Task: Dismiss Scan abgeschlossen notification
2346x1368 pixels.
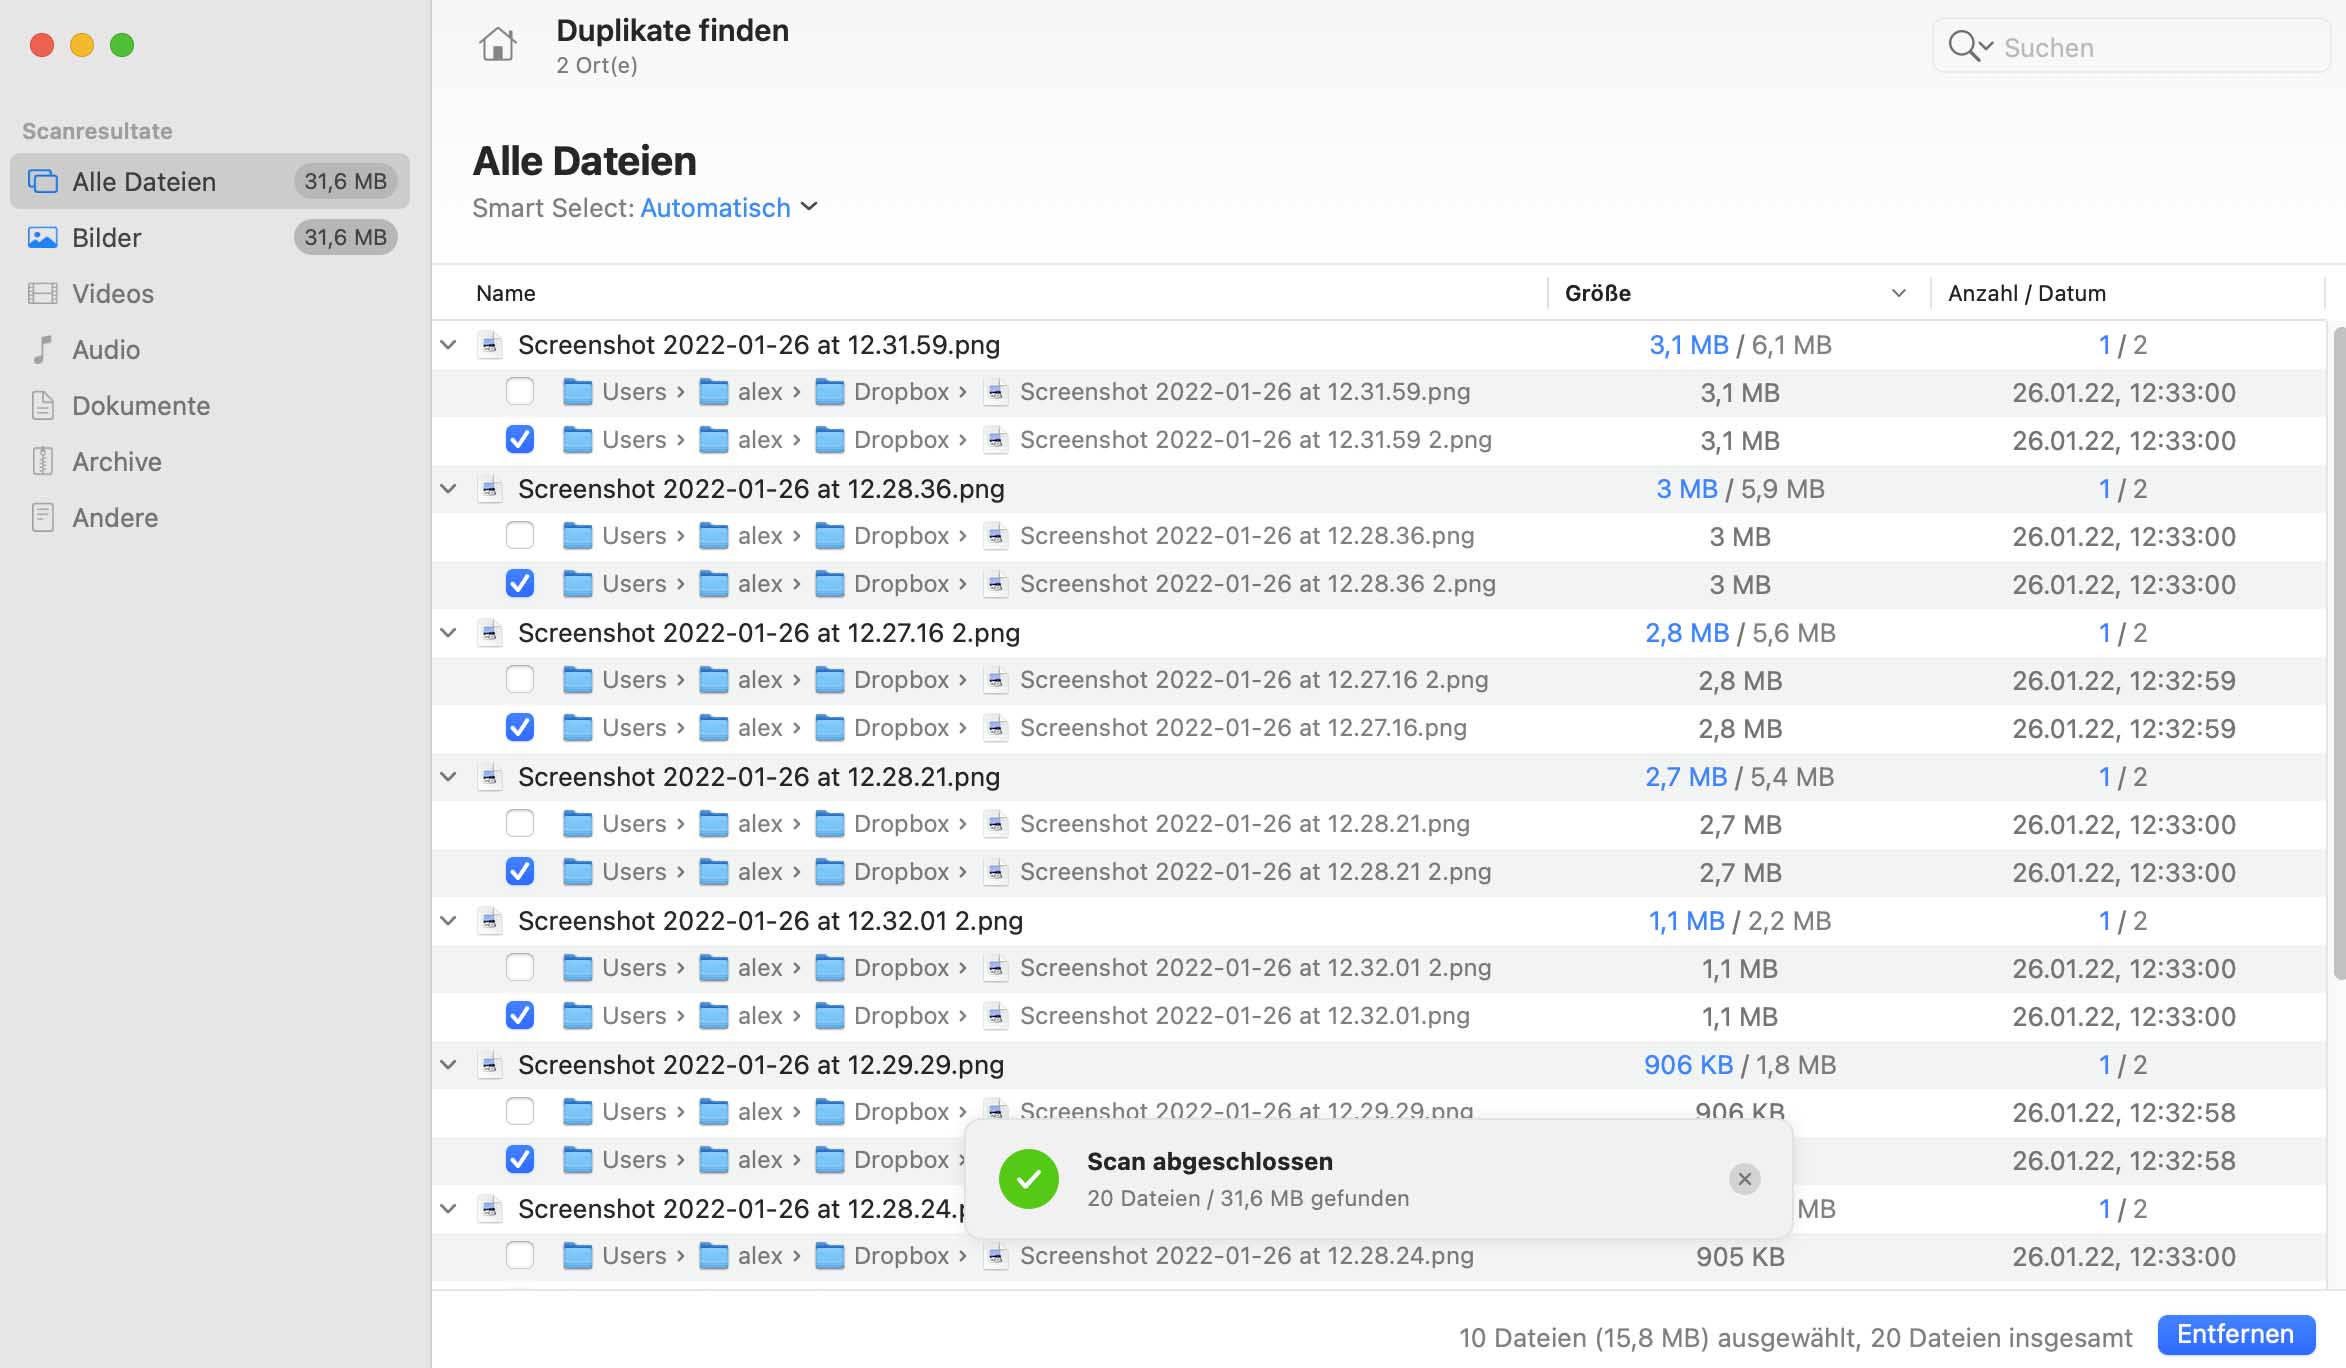Action: coord(1745,1179)
